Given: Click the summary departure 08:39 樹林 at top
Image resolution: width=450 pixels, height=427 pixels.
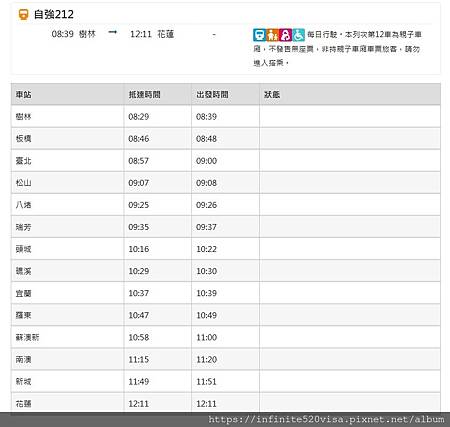Looking at the screenshot, I should click(x=74, y=34).
